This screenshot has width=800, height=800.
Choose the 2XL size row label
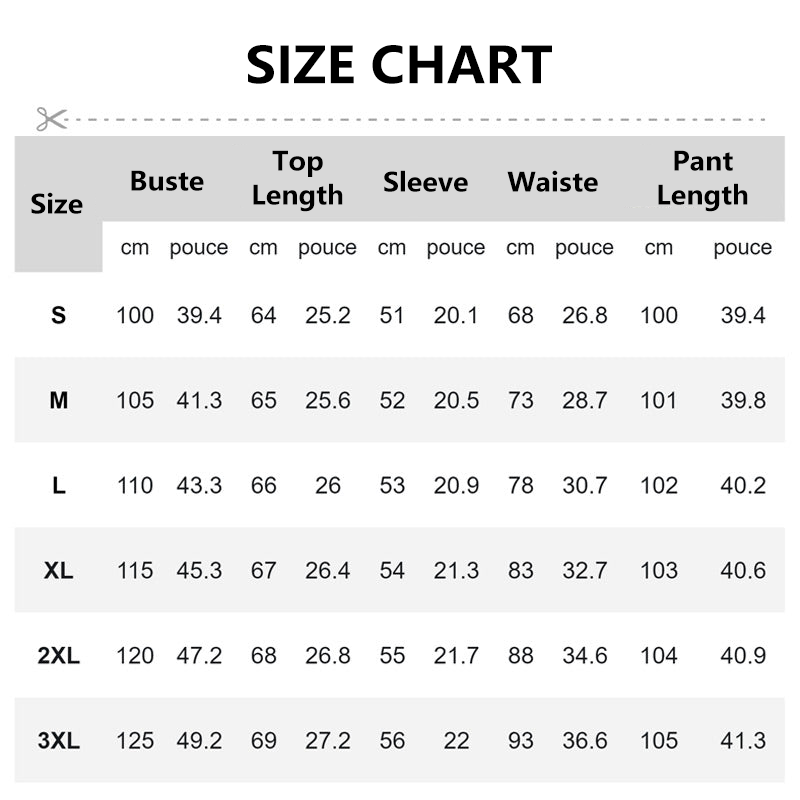59,656
